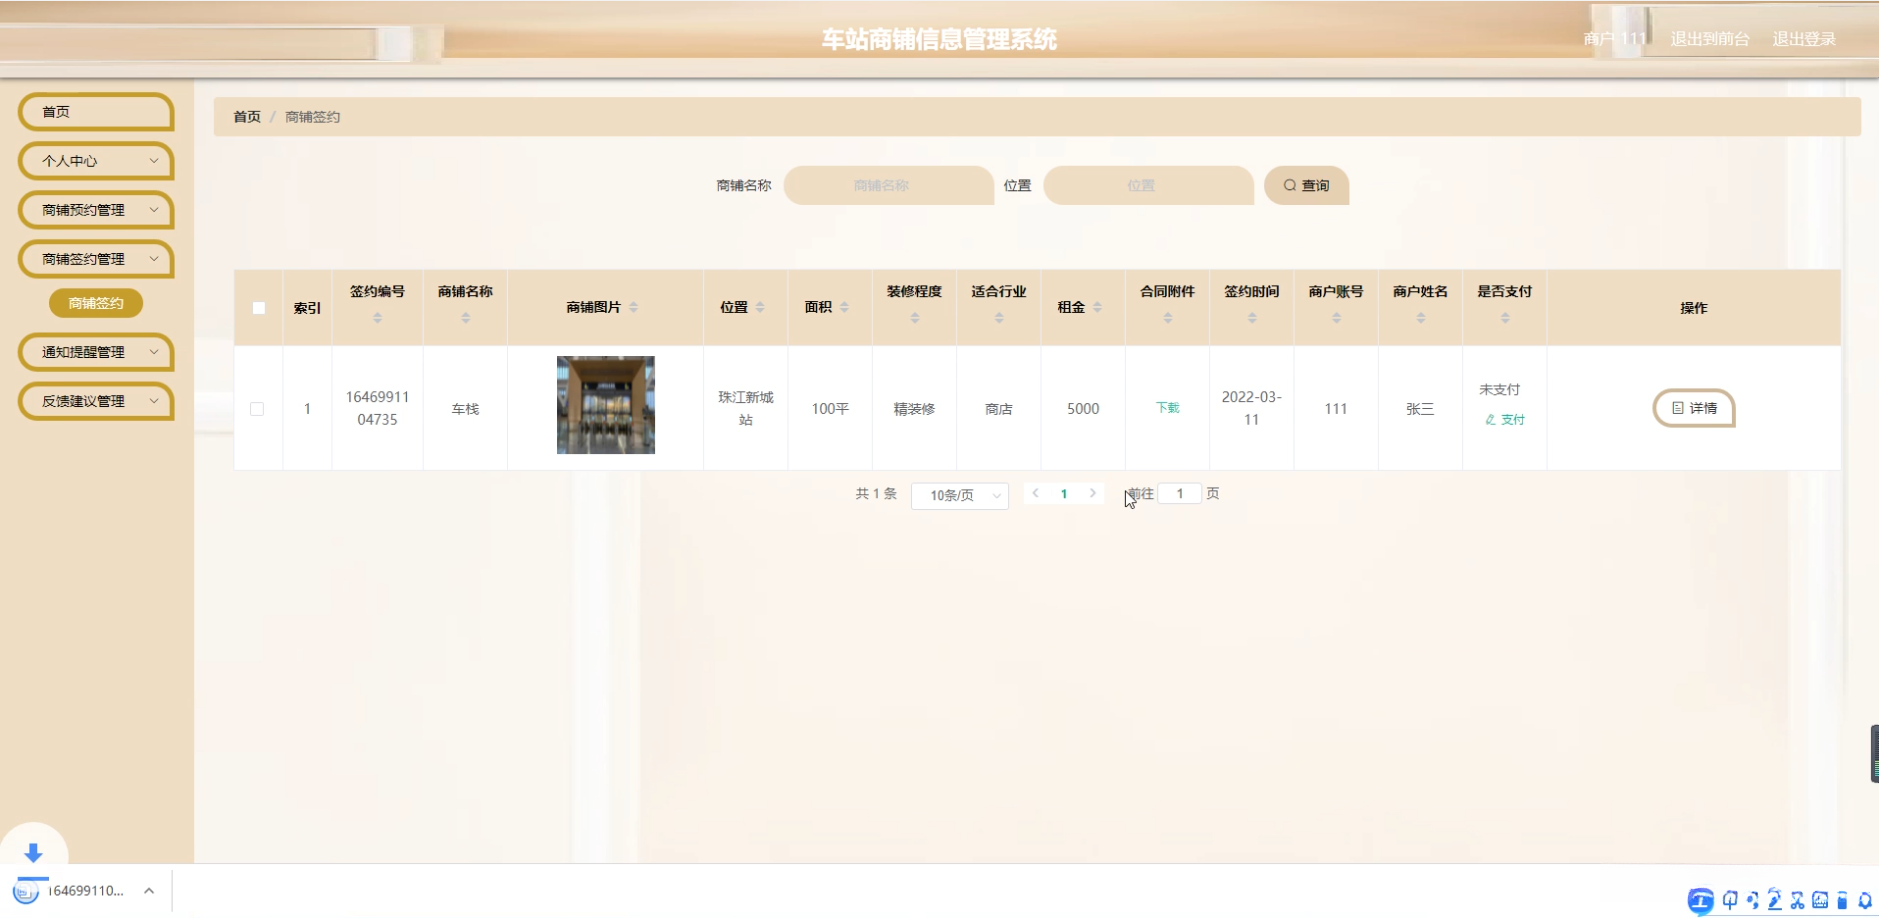Image resolution: width=1879 pixels, height=918 pixels.
Task: Check the row 1 checkbox
Action: [257, 409]
